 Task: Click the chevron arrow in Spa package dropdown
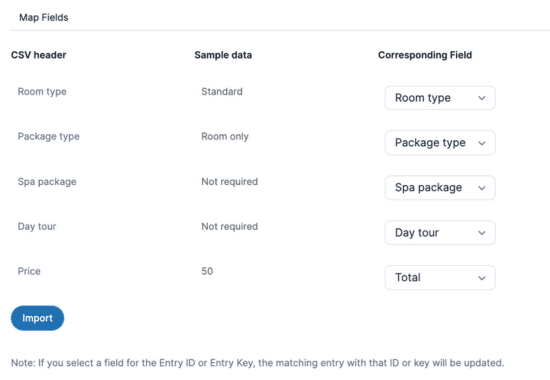click(x=482, y=188)
